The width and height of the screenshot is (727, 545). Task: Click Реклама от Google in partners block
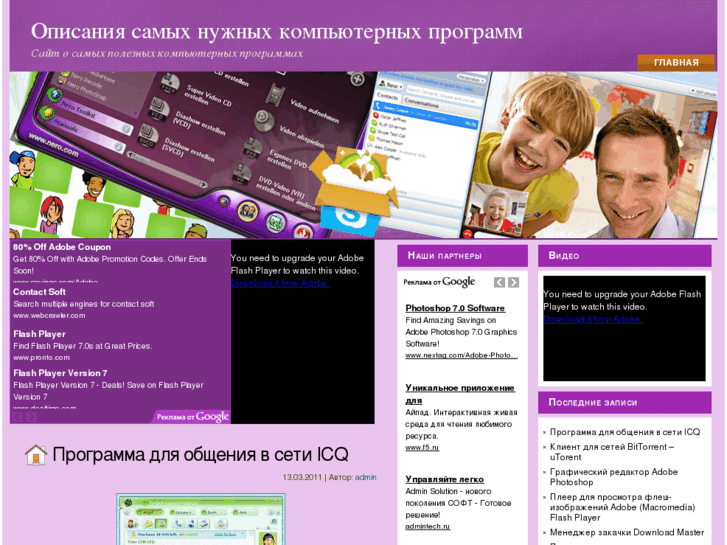(x=439, y=282)
